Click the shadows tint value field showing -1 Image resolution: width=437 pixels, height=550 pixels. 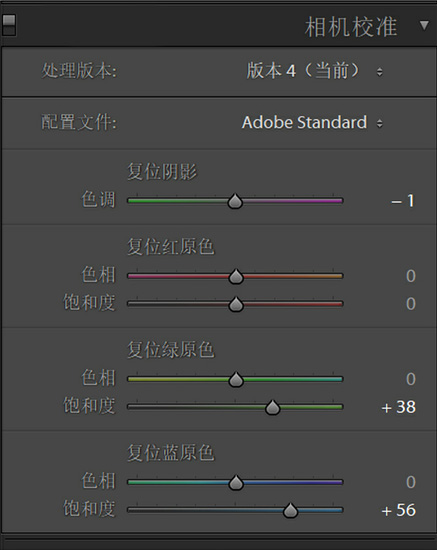(403, 201)
